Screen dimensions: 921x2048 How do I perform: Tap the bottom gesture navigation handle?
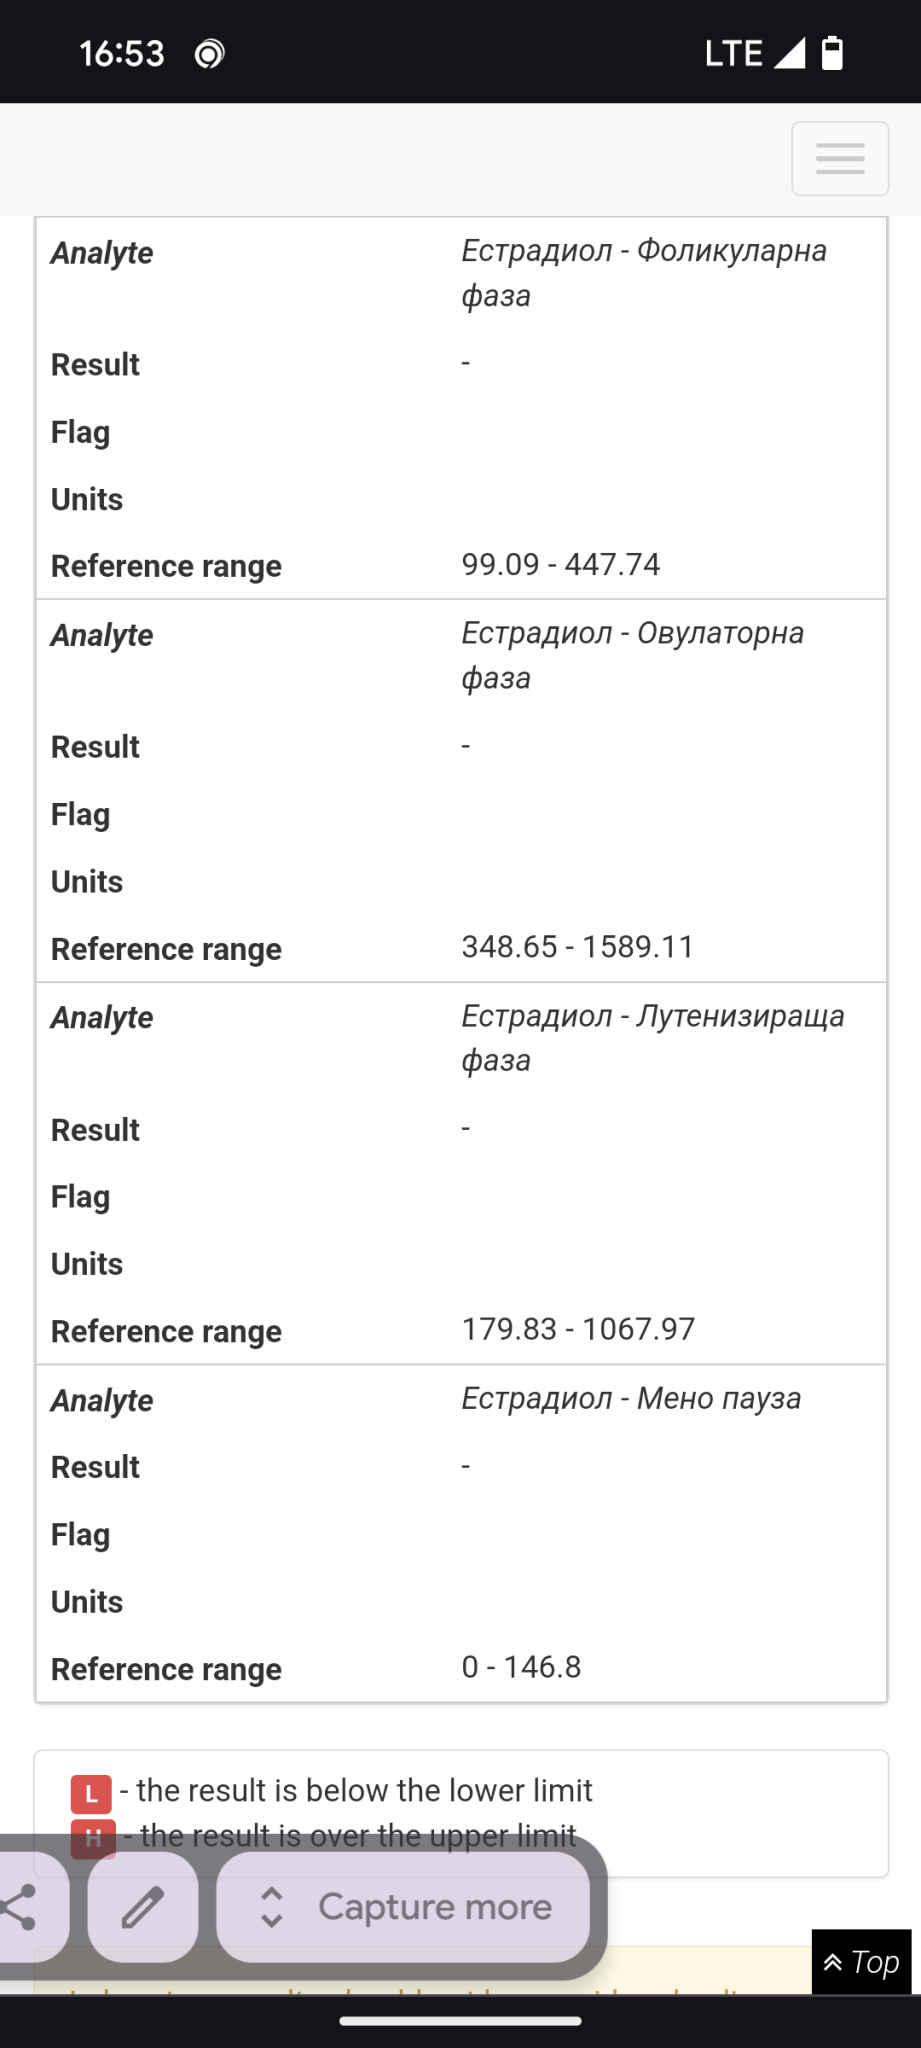coord(460,2020)
